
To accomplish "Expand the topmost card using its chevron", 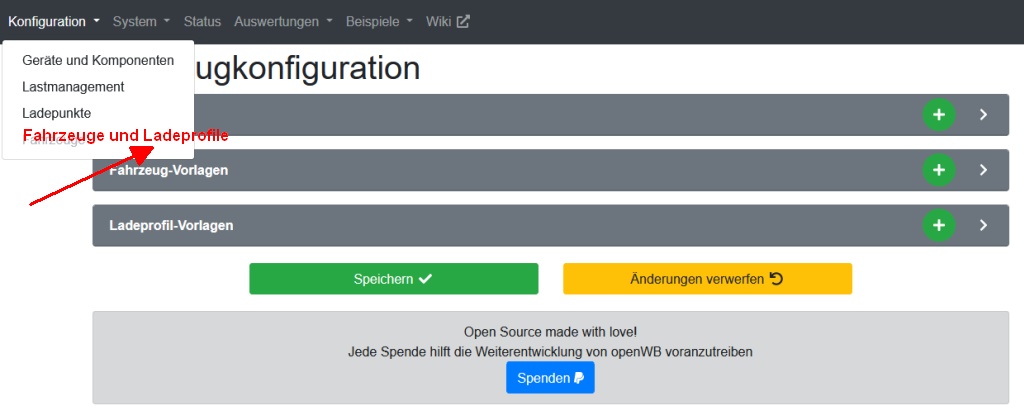I will tap(983, 115).
